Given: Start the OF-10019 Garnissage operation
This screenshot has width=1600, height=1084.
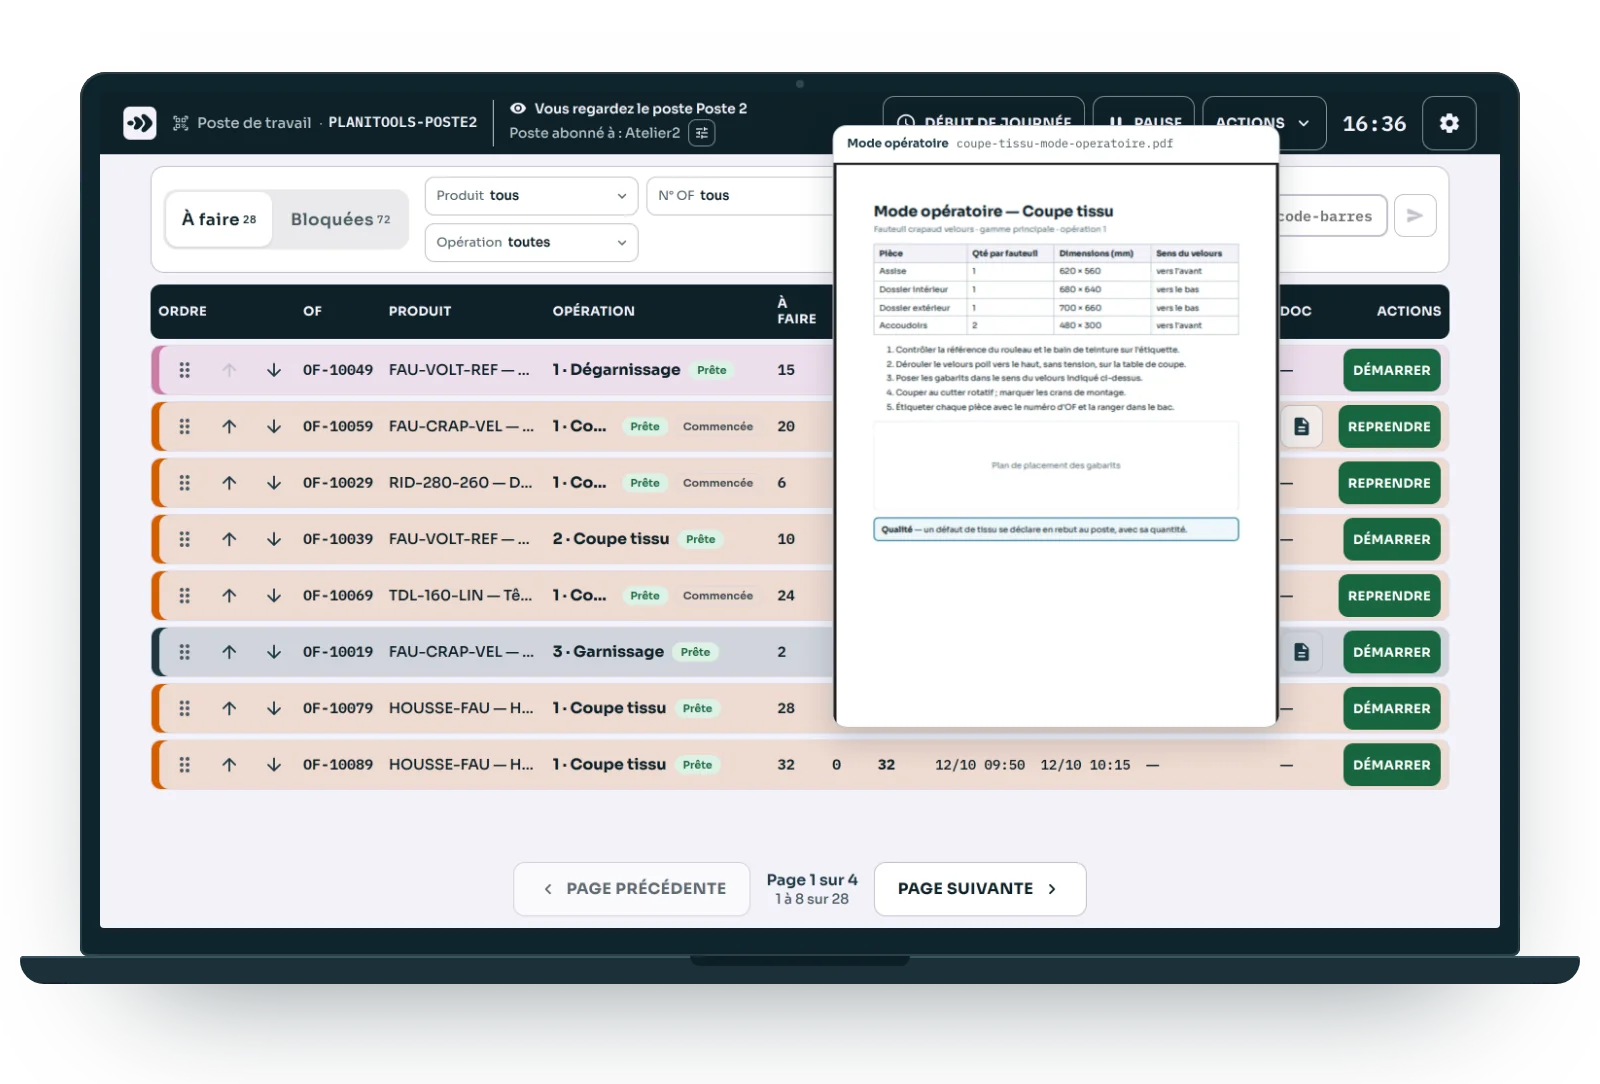Looking at the screenshot, I should click(x=1392, y=652).
